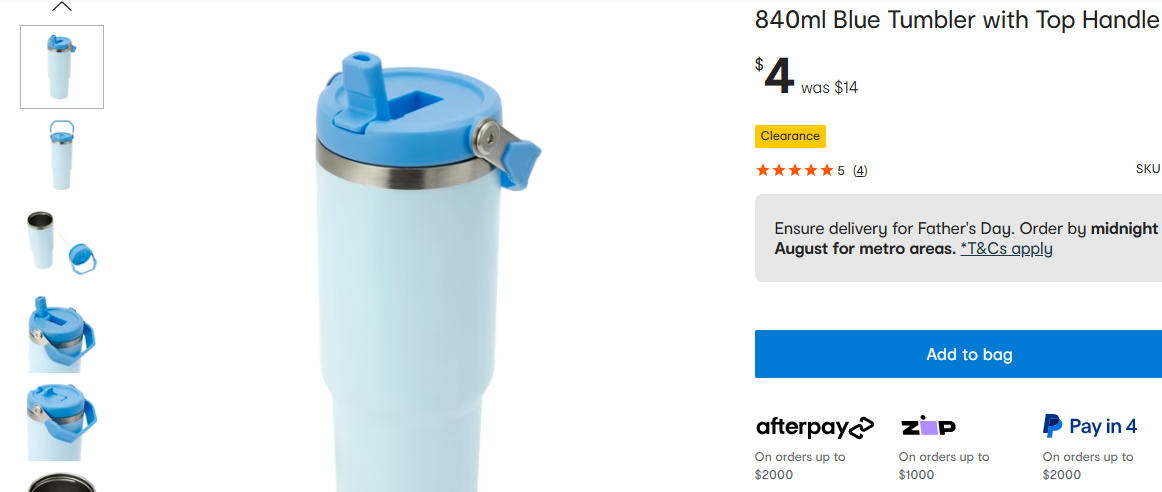This screenshot has height=492, width=1162.
Task: Click the yellow Clearance badge
Action: 790,136
